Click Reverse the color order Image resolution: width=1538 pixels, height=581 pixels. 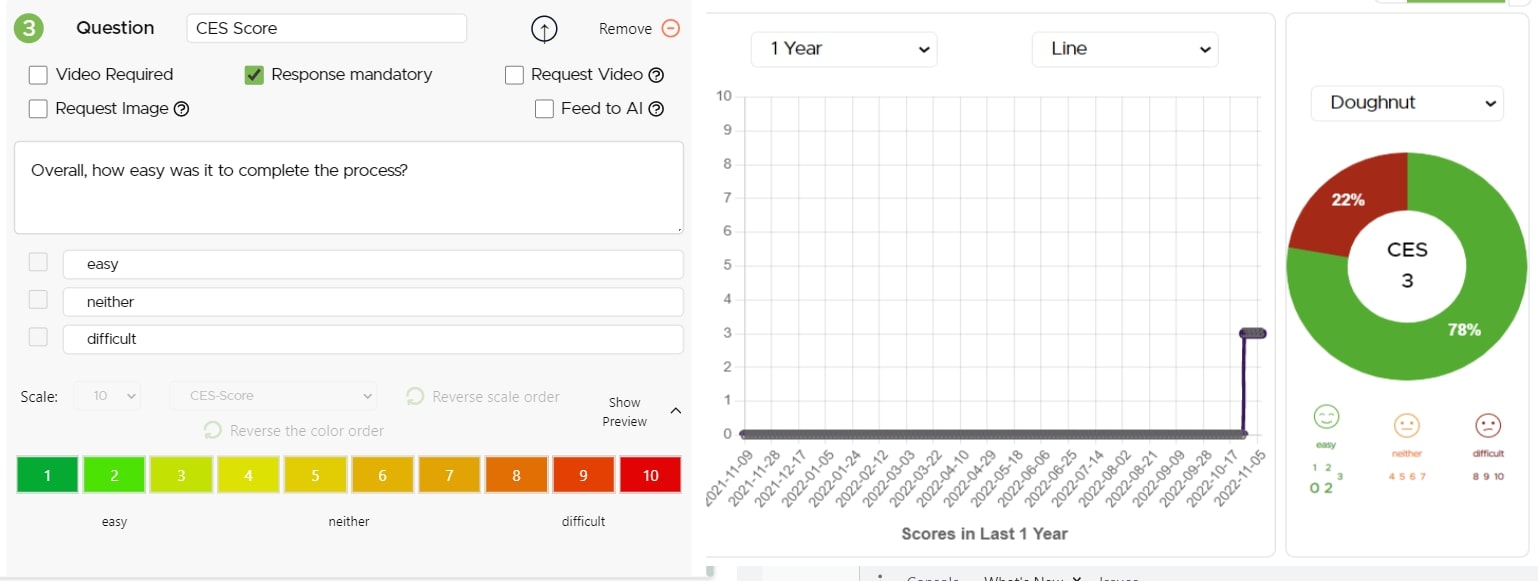click(x=294, y=431)
